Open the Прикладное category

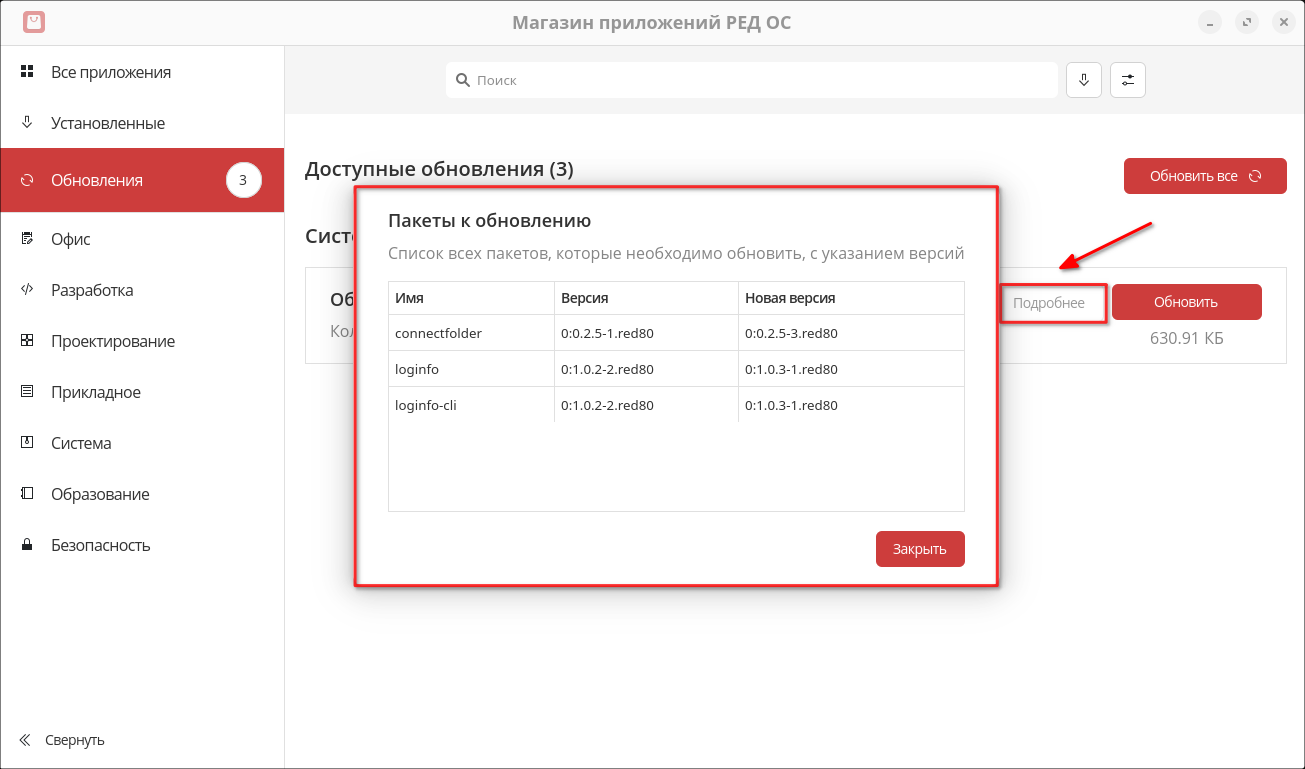pyautogui.click(x=95, y=392)
